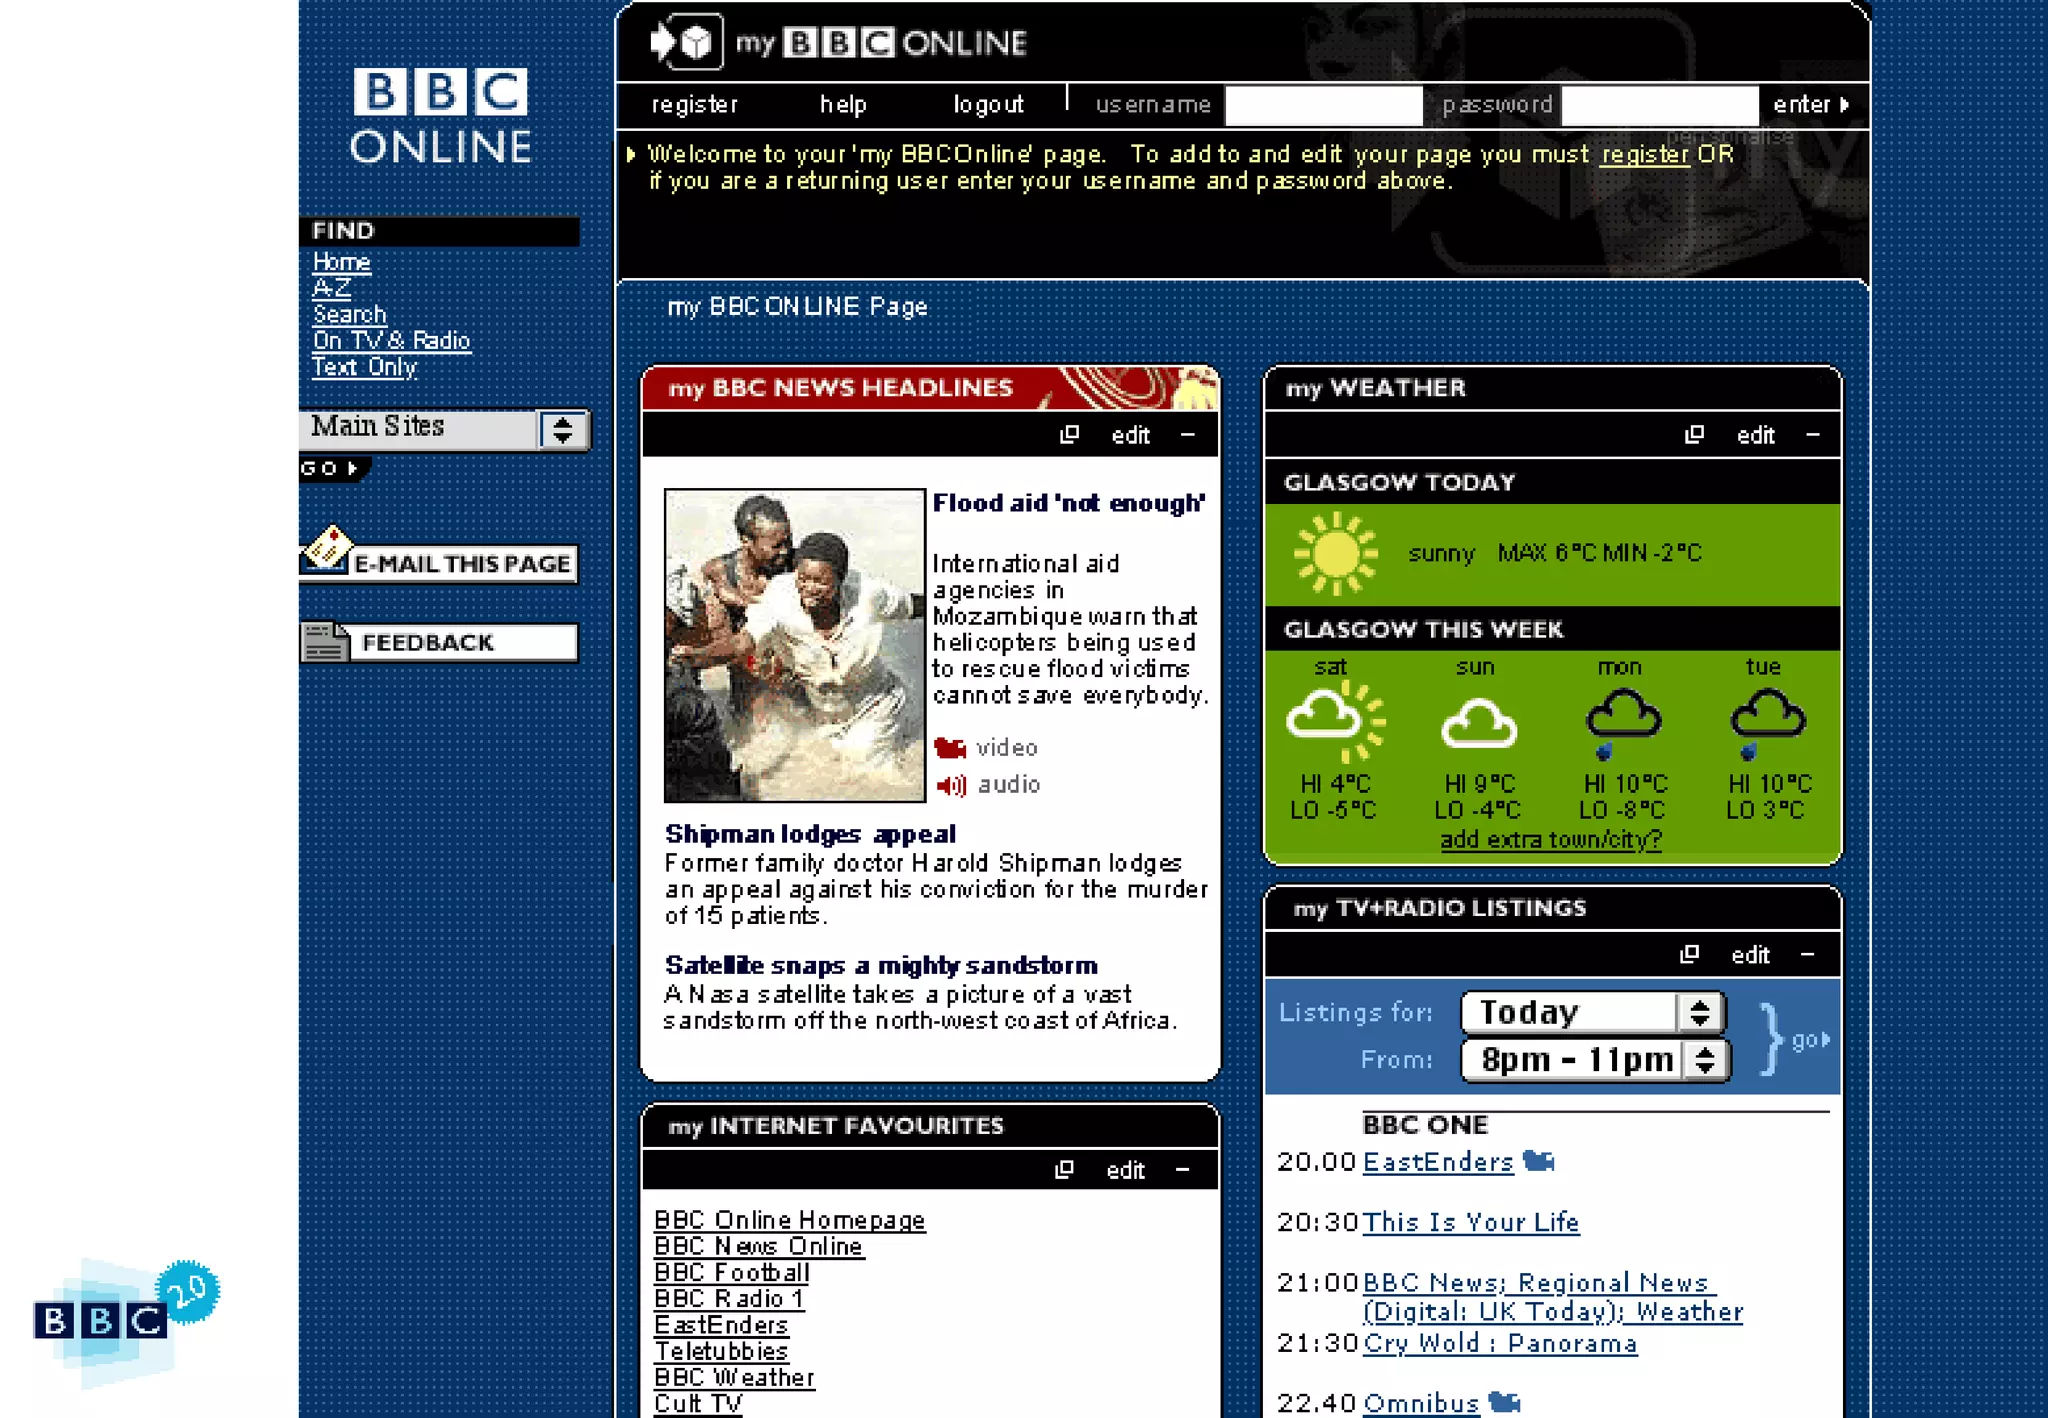Collapse the News Headlines panel with minus icon
2048x1418 pixels.
click(x=1187, y=434)
